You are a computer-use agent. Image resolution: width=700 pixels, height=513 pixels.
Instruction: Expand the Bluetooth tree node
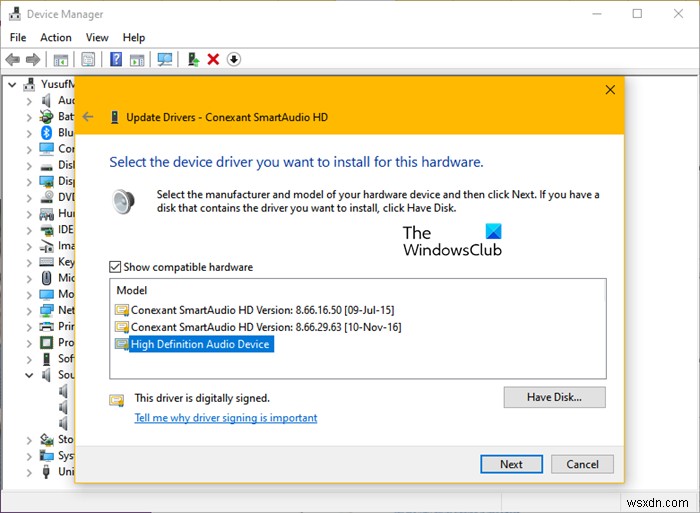27,132
